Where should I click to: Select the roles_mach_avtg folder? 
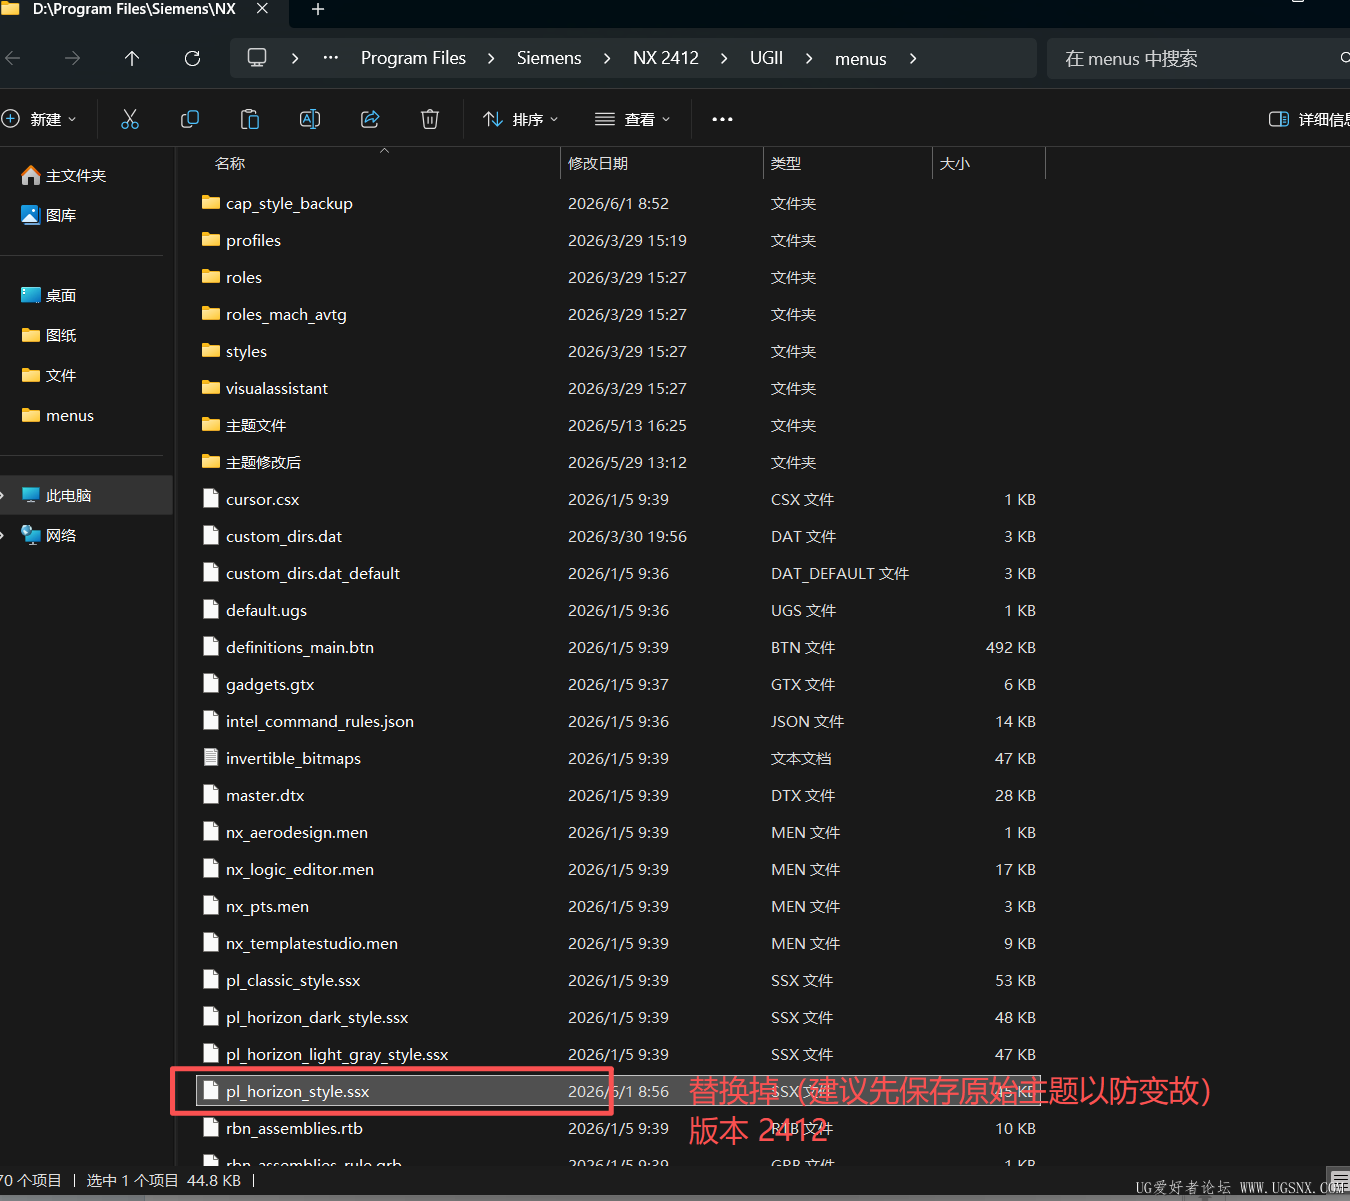618,314
